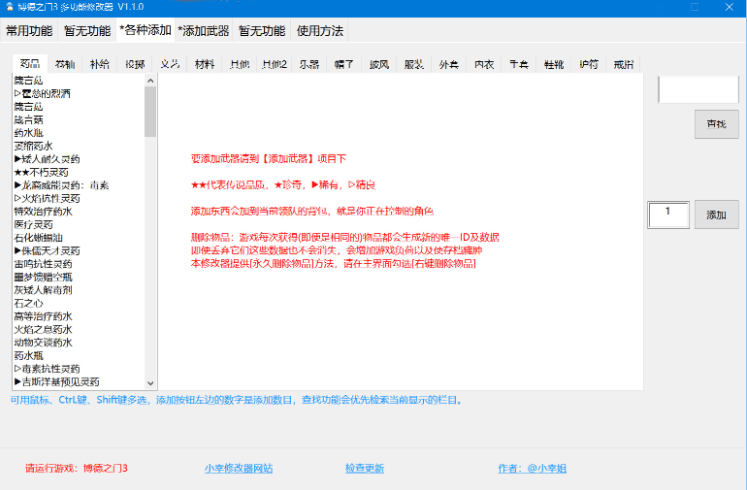Select the 披风 sub-tab
This screenshot has height=490, width=747.
379,64
